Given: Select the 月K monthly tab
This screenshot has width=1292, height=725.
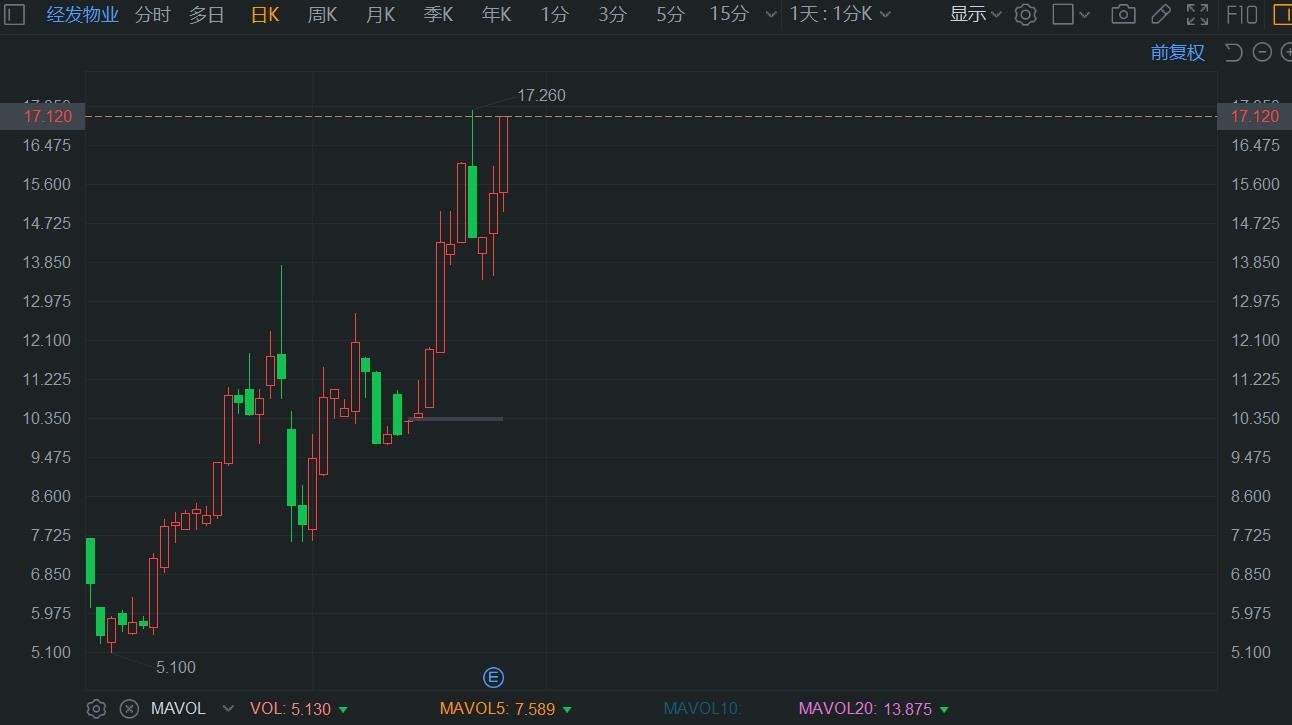Looking at the screenshot, I should point(380,14).
